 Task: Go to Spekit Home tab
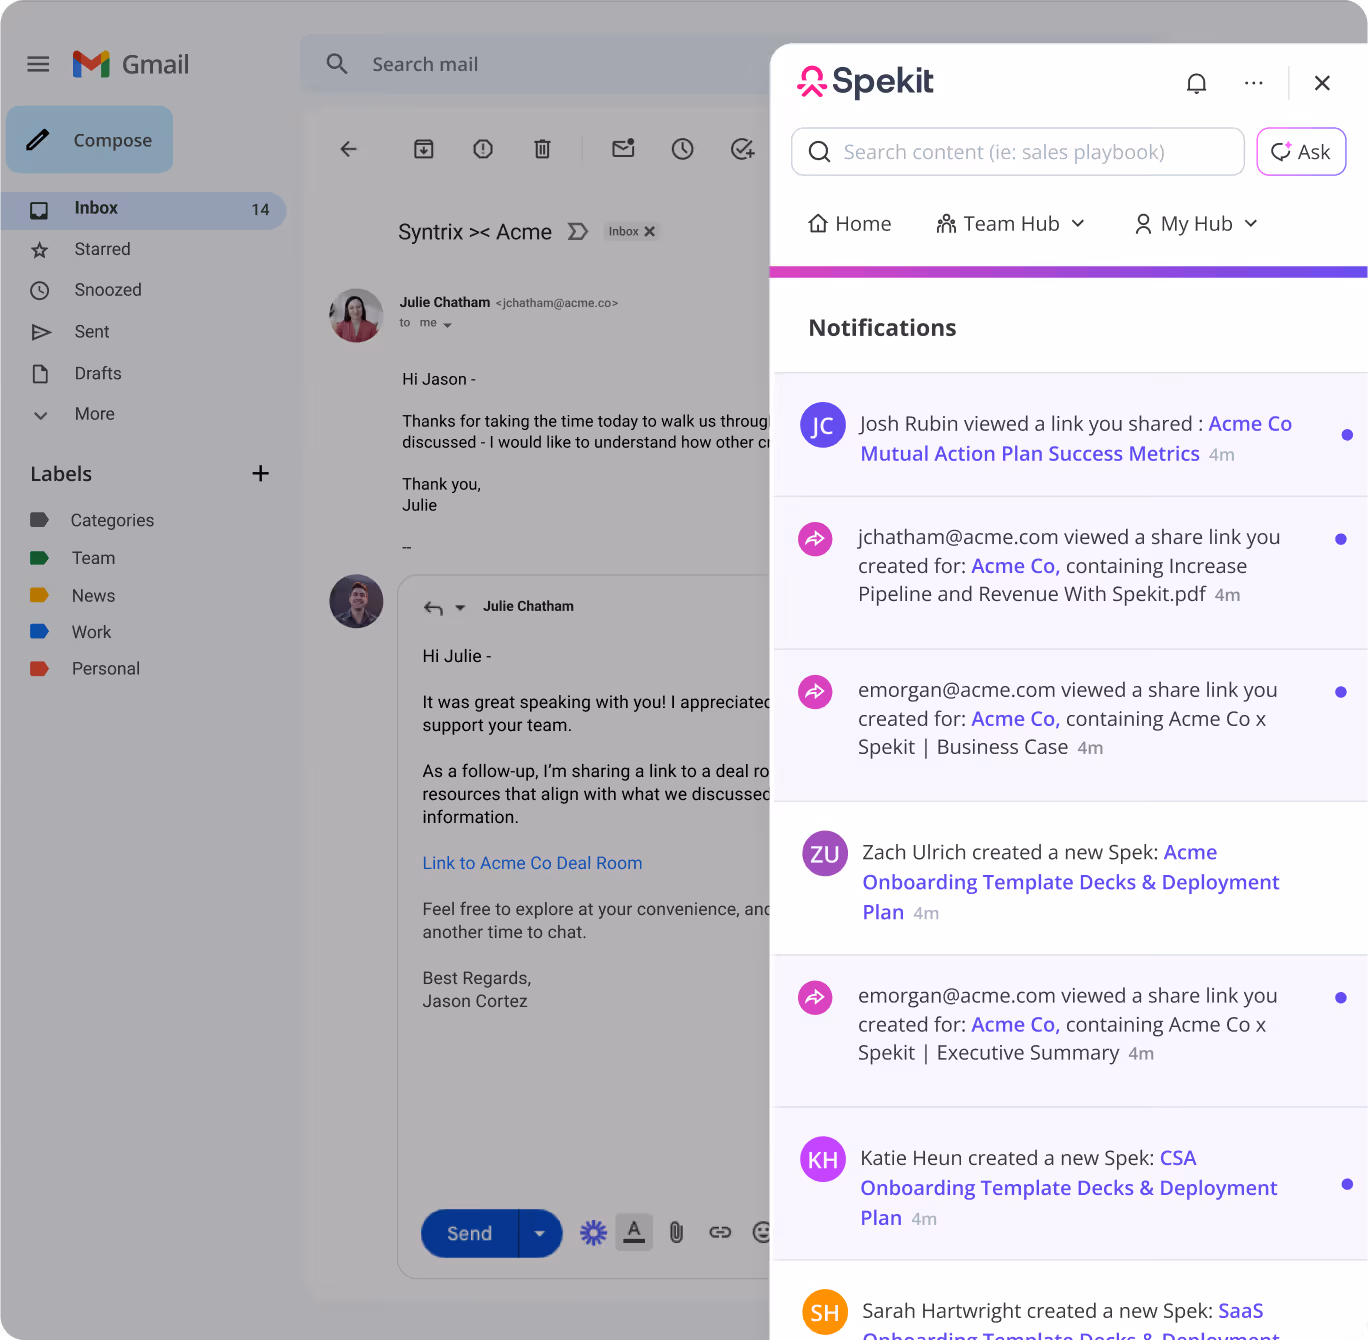coord(849,224)
